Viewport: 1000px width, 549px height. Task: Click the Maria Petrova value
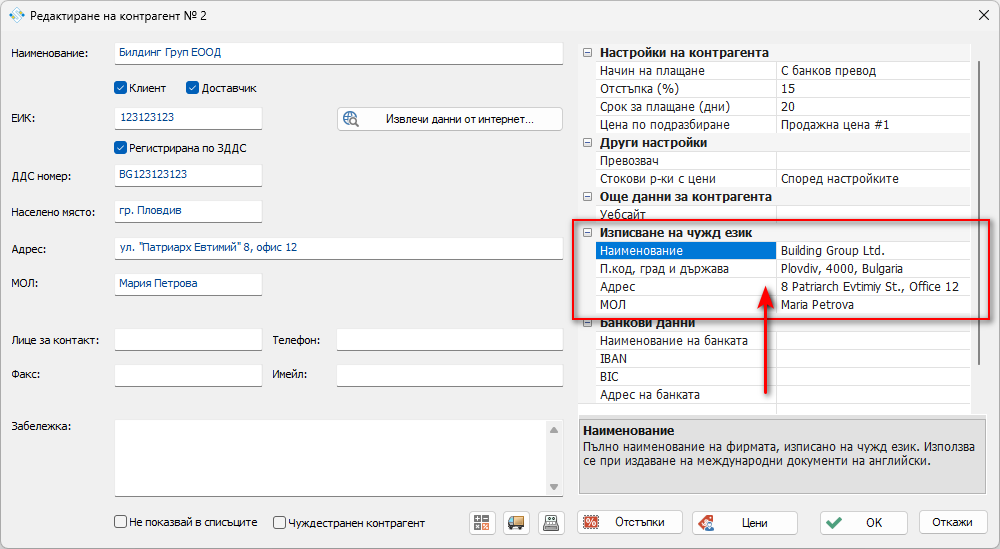(x=873, y=305)
